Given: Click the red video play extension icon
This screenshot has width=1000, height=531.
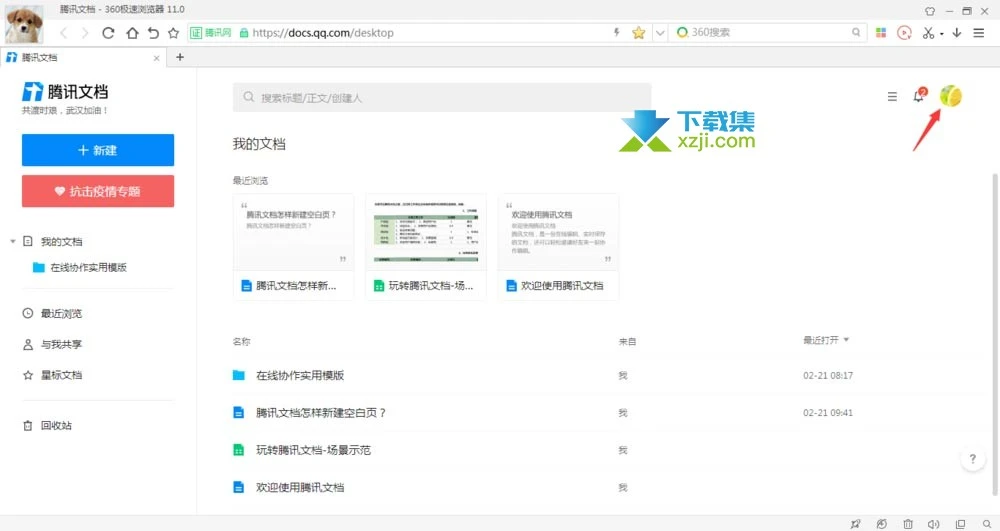Looking at the screenshot, I should click(x=904, y=33).
